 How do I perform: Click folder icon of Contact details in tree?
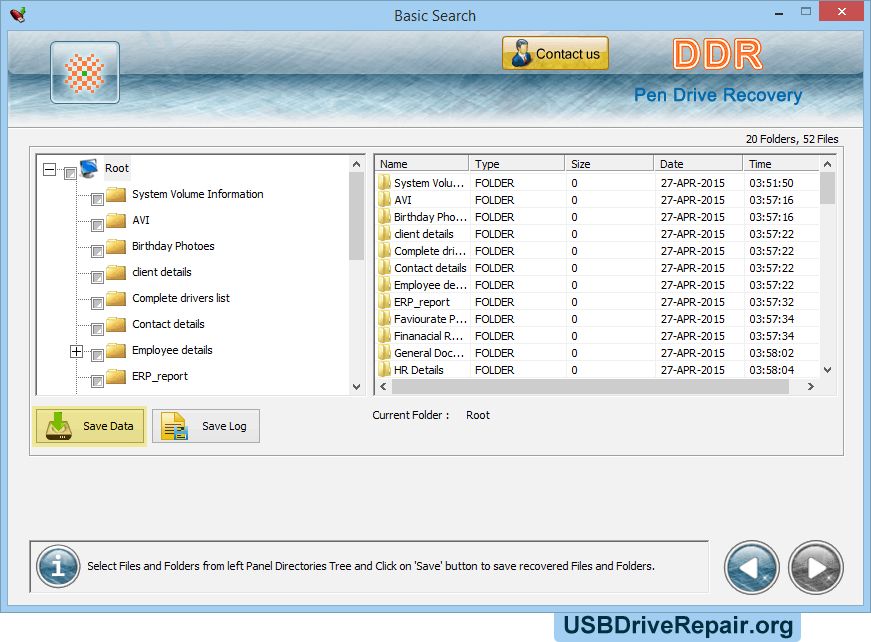point(116,324)
